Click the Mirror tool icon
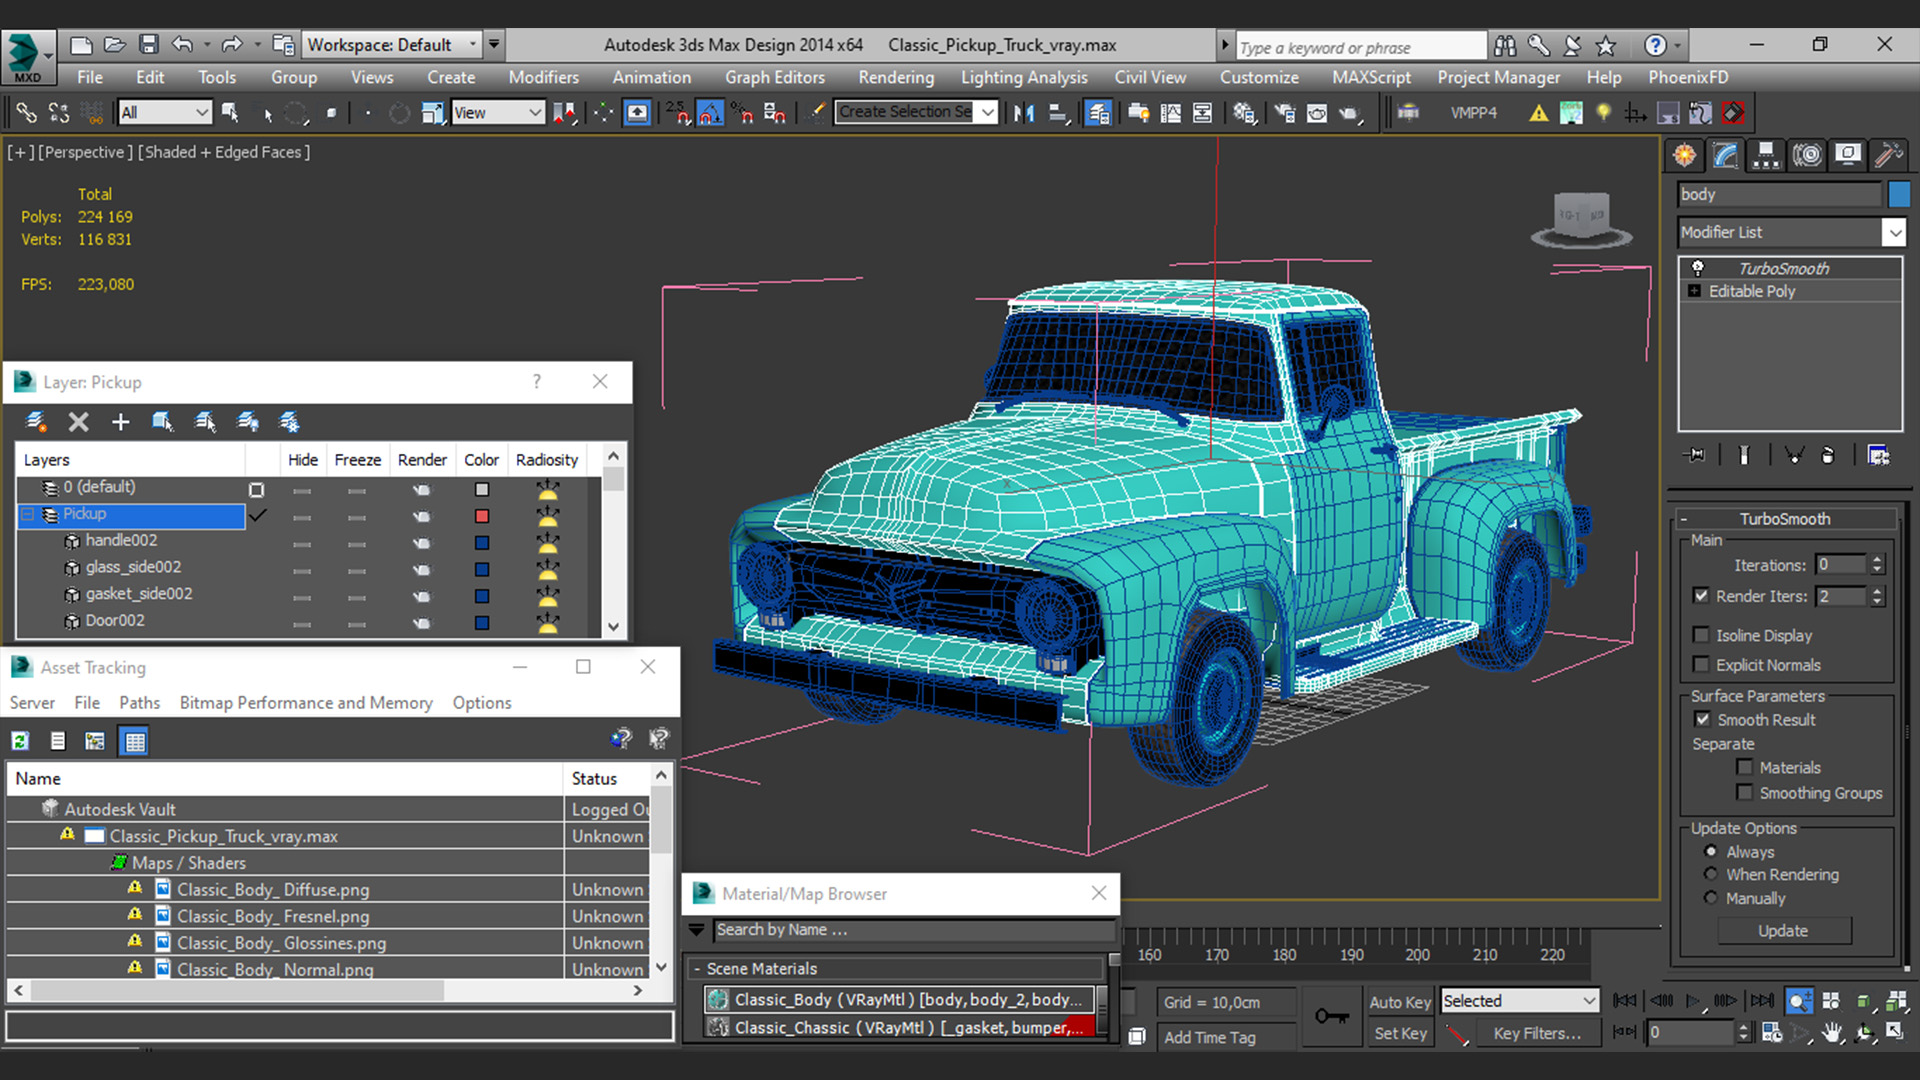 (x=1023, y=113)
